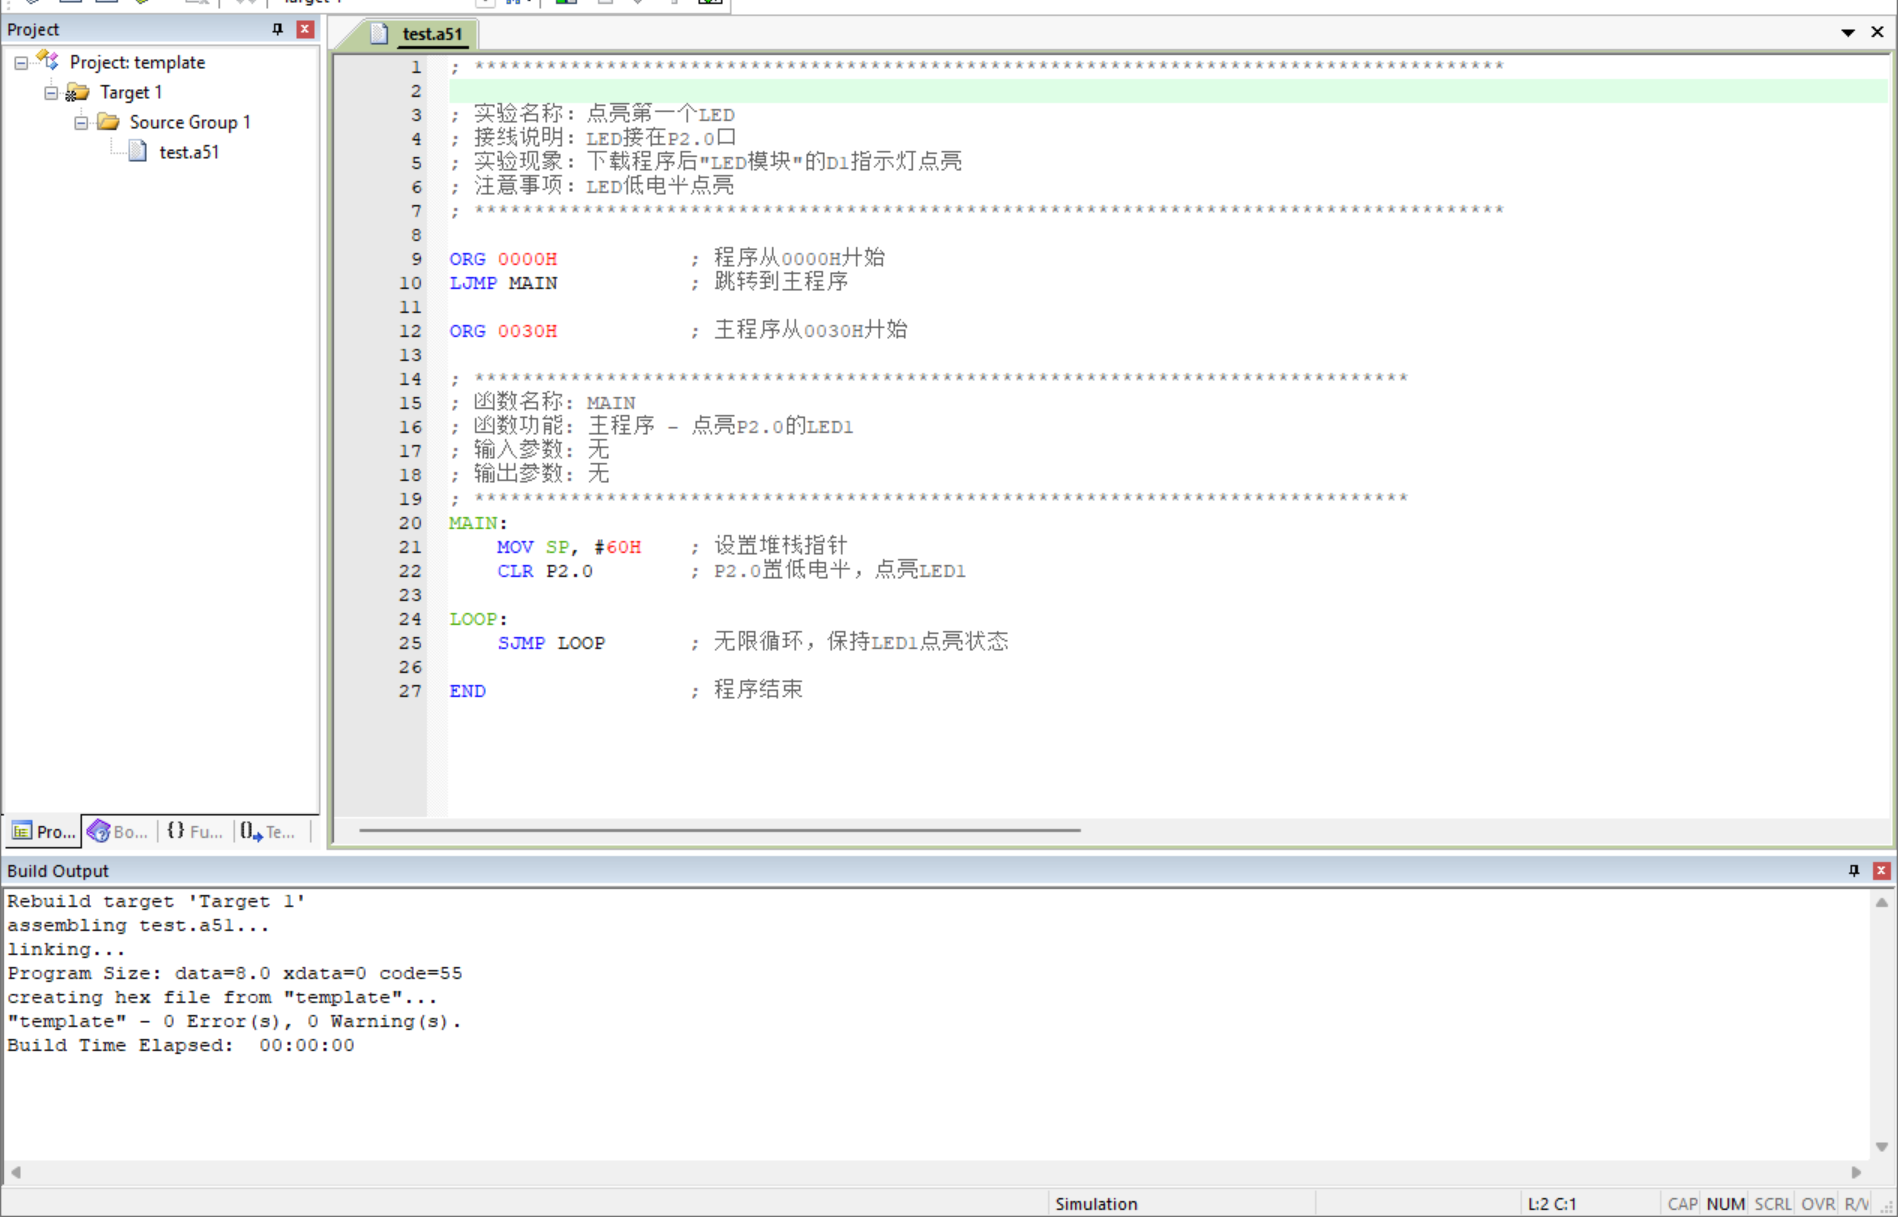Switch to the Books (Bo...) bottom tab
The width and height of the screenshot is (1898, 1217).
118,831
